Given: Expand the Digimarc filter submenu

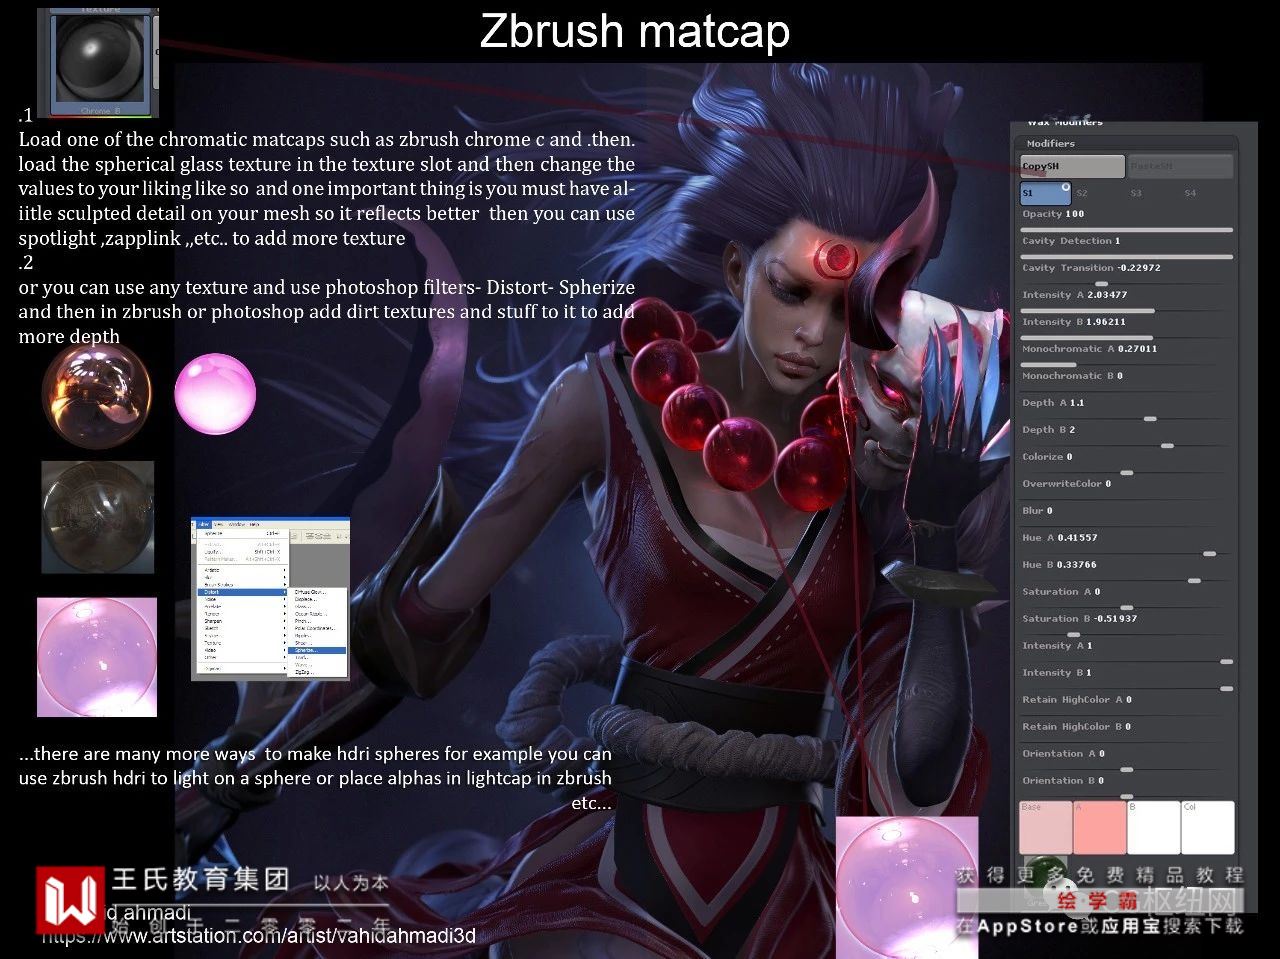Looking at the screenshot, I should click(x=242, y=668).
